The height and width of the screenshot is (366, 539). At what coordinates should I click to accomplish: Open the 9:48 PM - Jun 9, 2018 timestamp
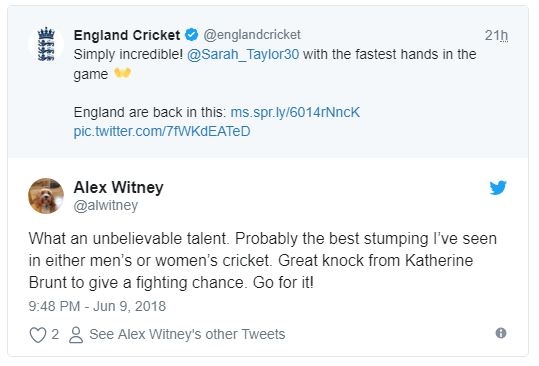click(97, 306)
